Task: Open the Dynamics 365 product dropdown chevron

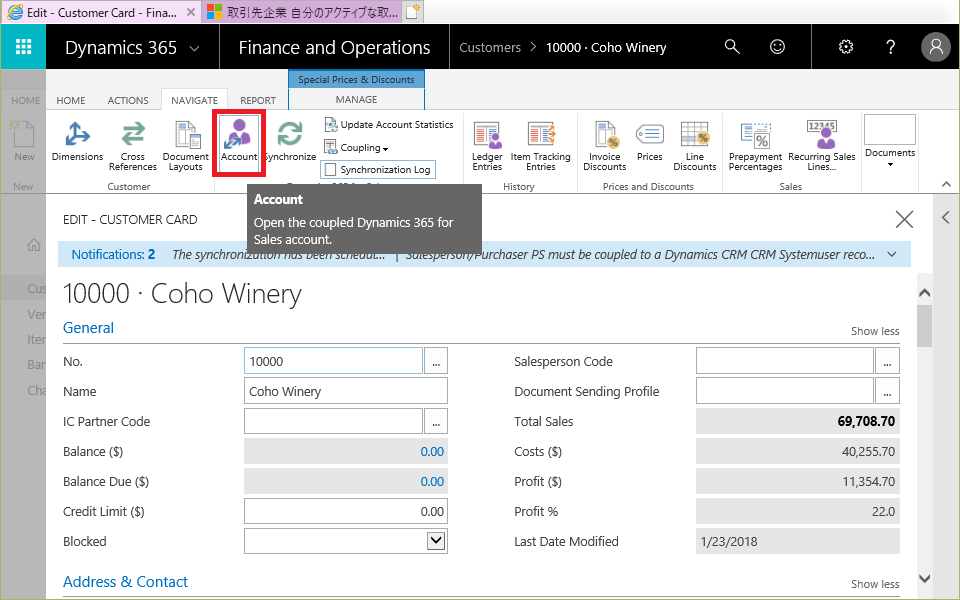Action: (195, 48)
